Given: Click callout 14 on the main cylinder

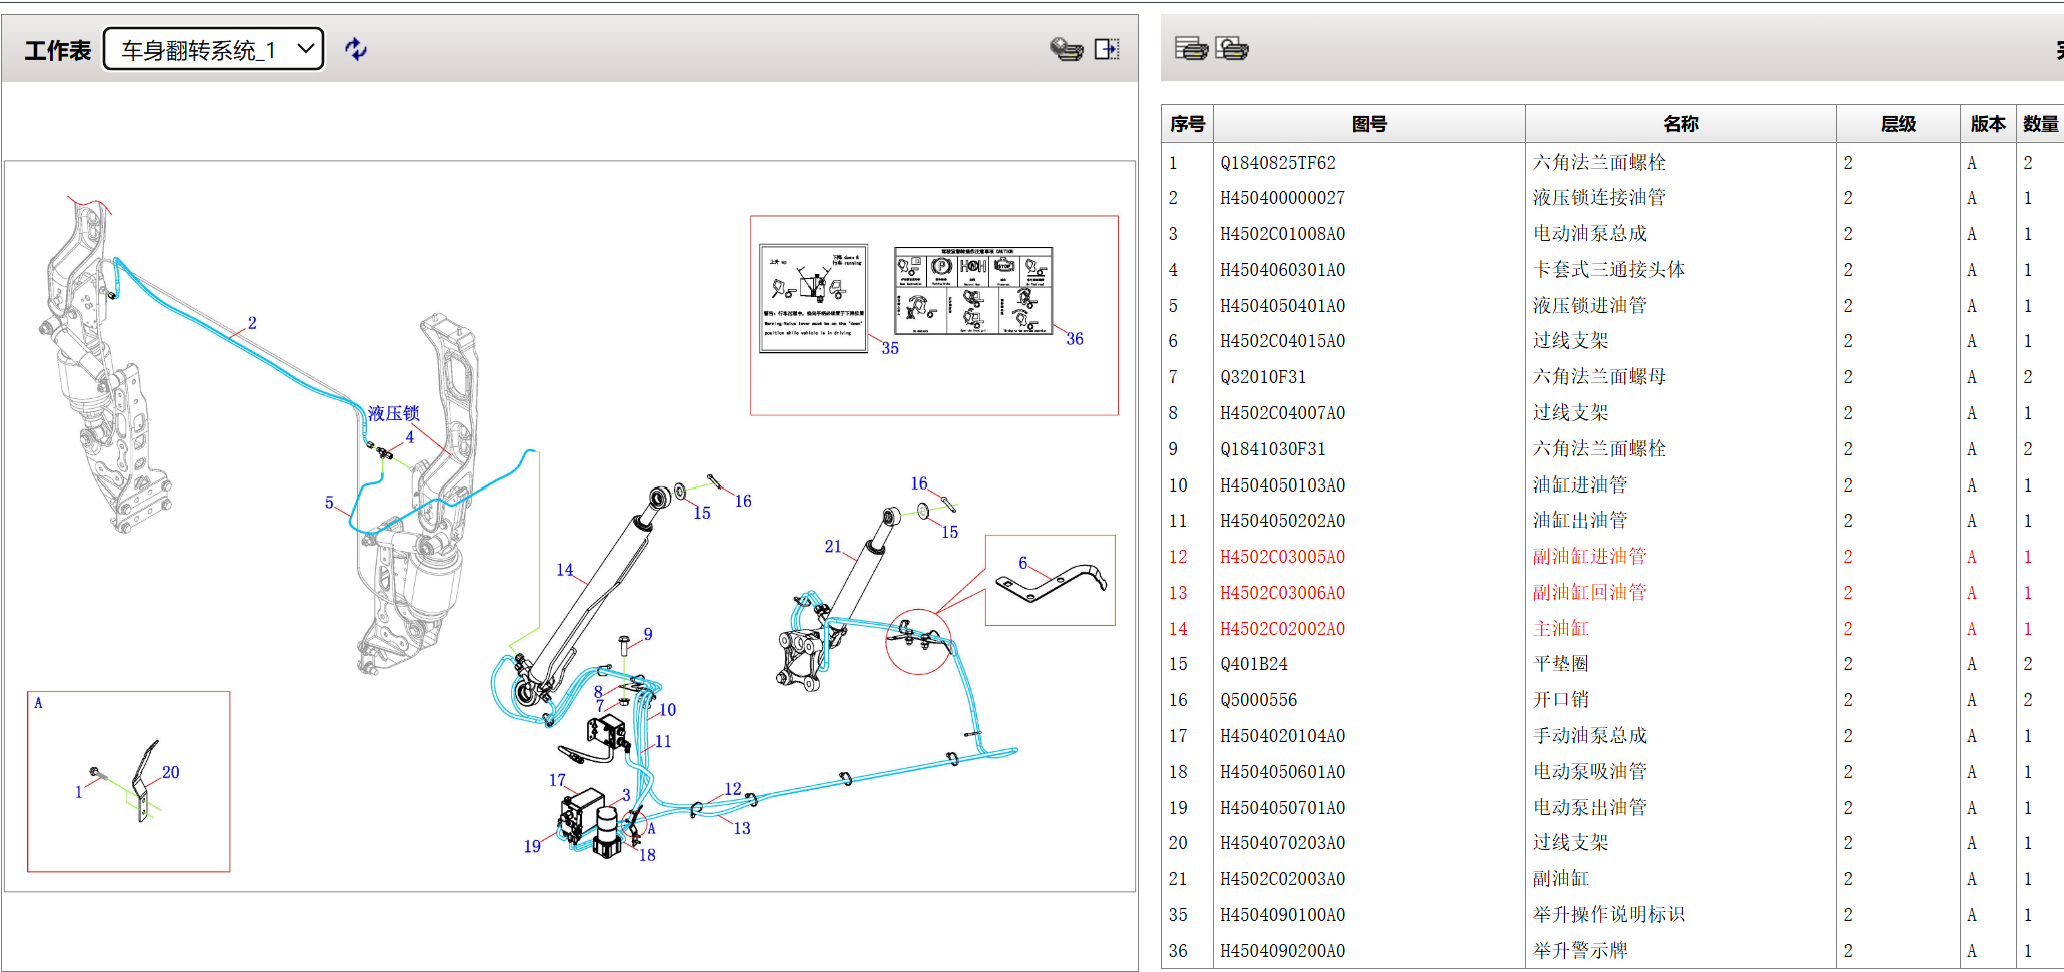Looking at the screenshot, I should 565,570.
